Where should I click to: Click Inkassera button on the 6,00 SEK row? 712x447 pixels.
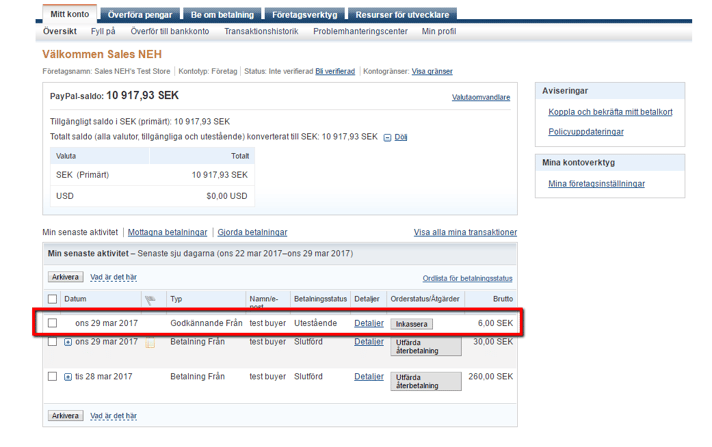click(411, 324)
